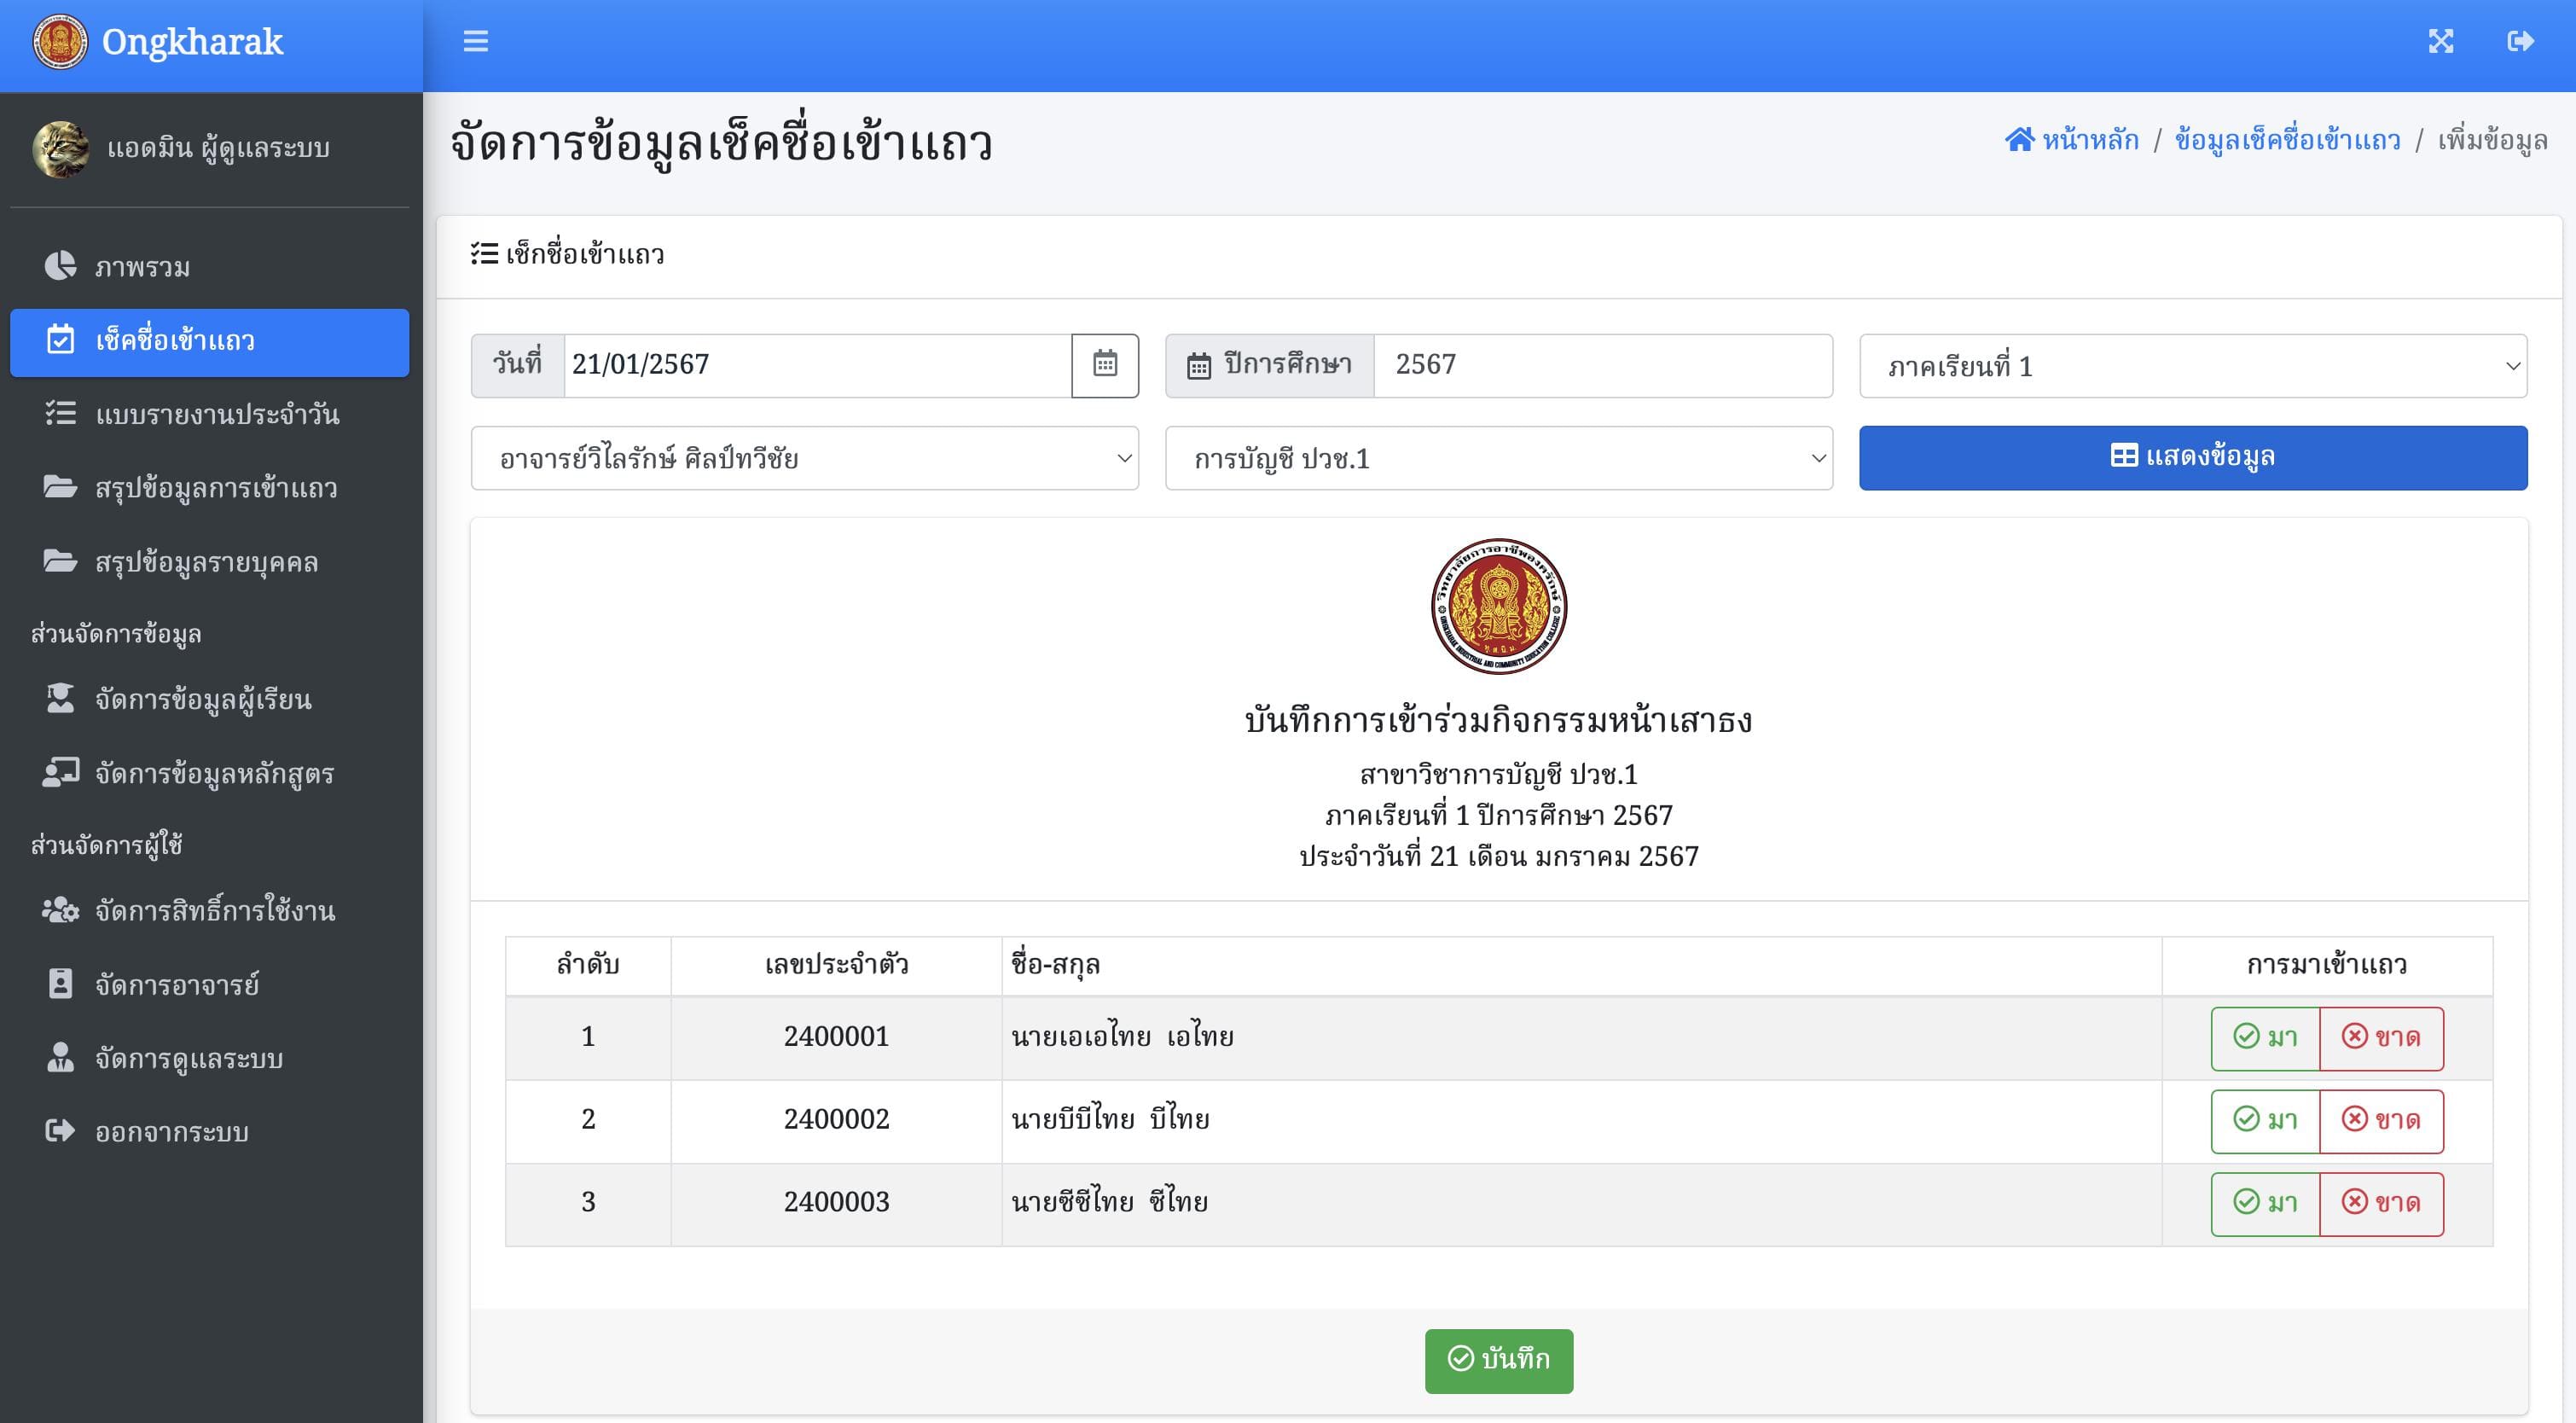Click the เช็คชื่อเข้าแถว calendar check icon

[x=60, y=339]
